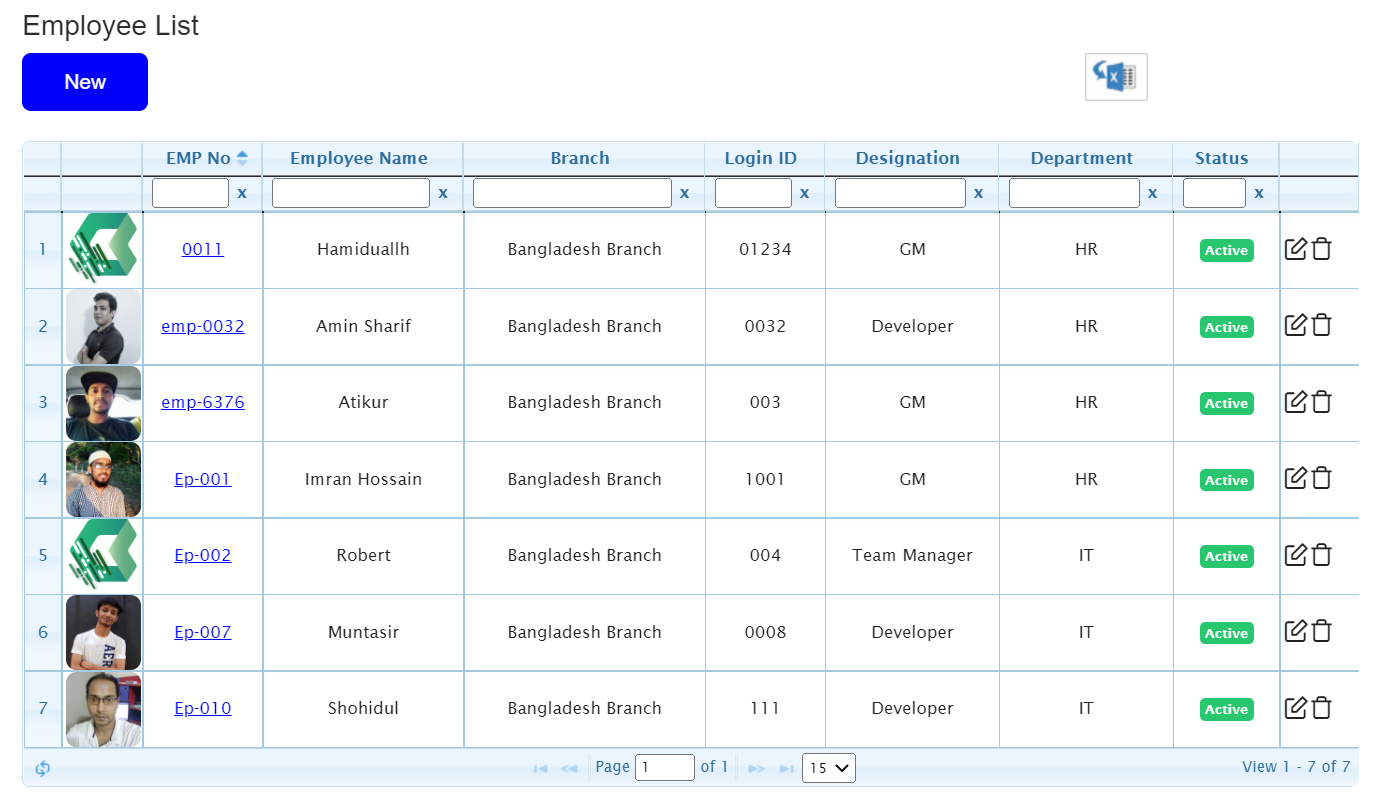Click Muntasir's profile photo thumbnail
The width and height of the screenshot is (1399, 804).
[103, 632]
